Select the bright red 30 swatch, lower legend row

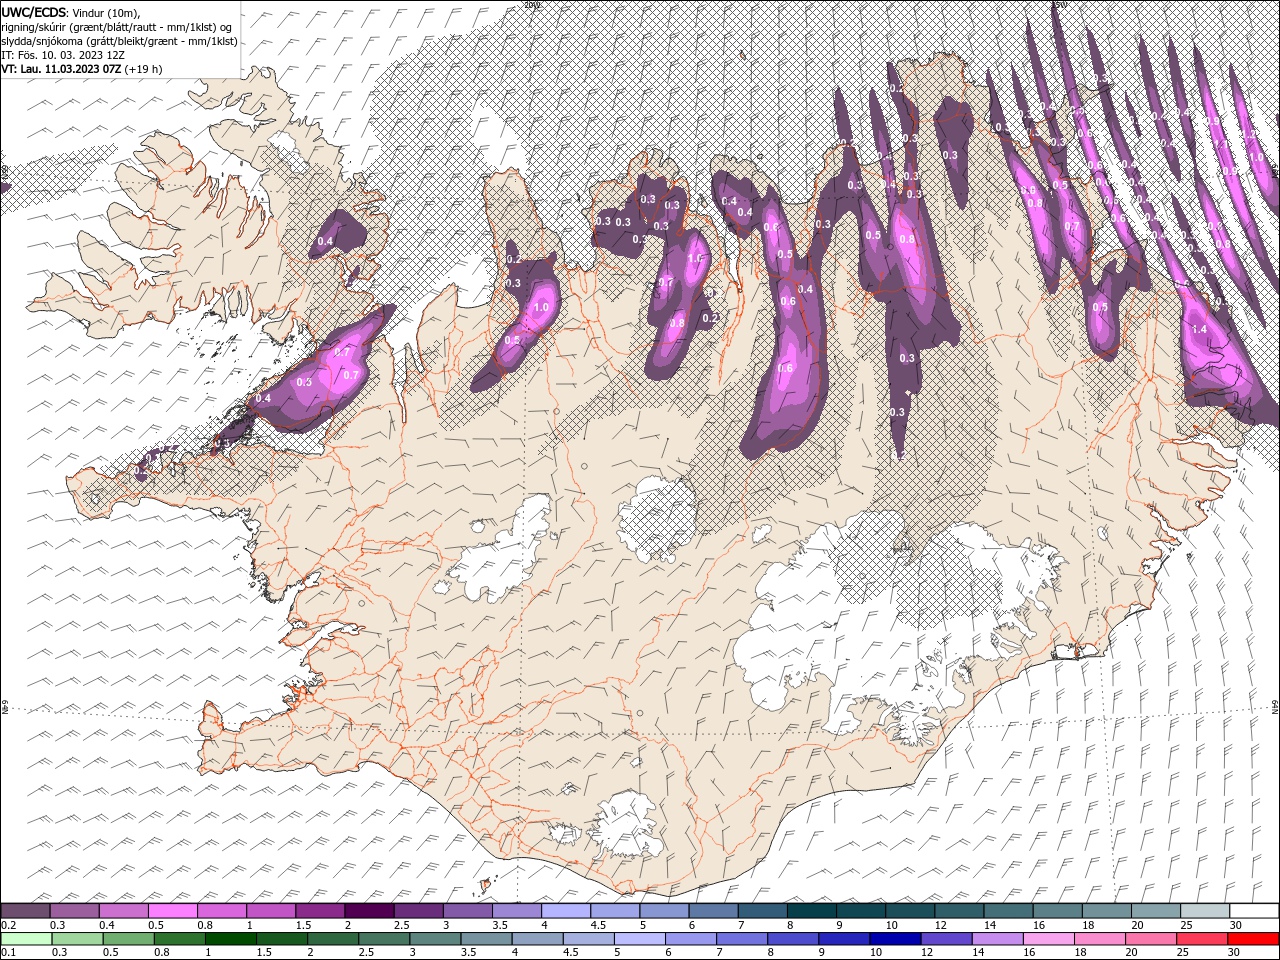click(1253, 939)
